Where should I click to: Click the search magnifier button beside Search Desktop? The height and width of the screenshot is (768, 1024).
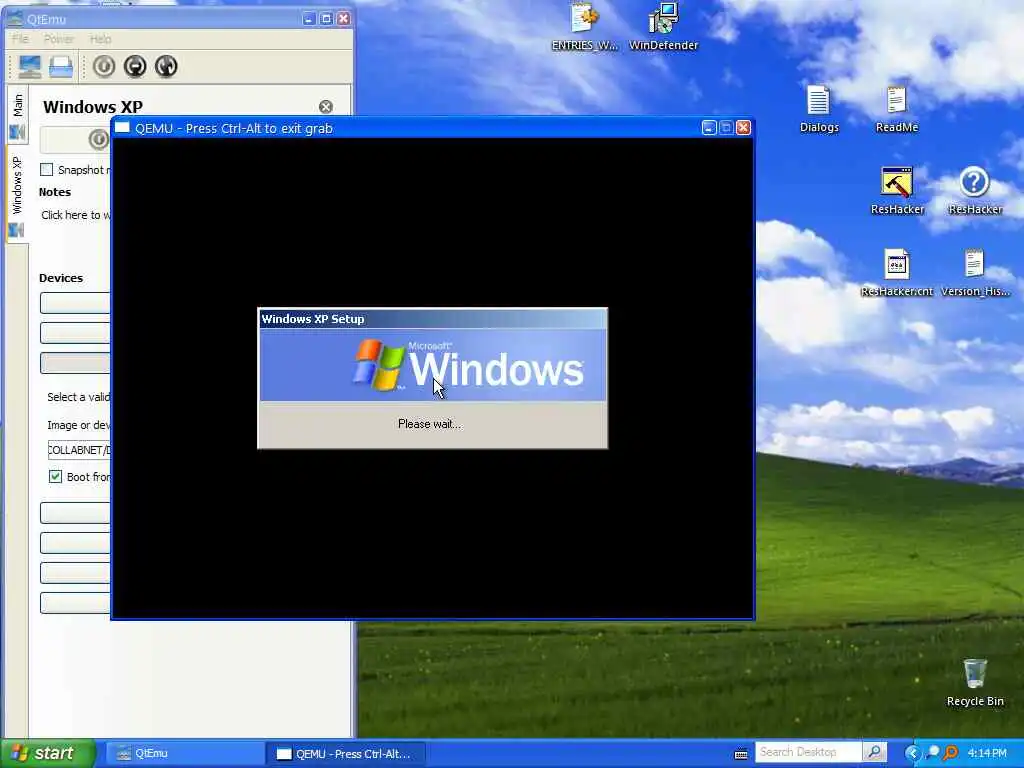click(x=874, y=752)
